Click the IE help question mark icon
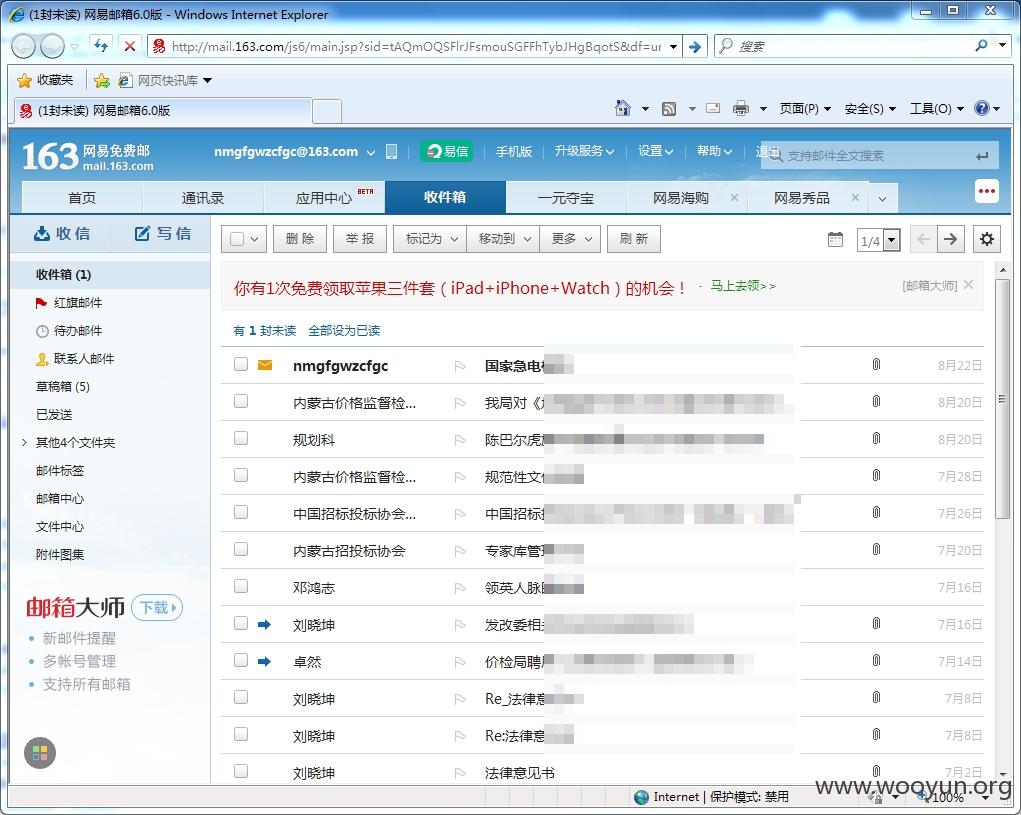The image size is (1021, 815). click(x=981, y=108)
